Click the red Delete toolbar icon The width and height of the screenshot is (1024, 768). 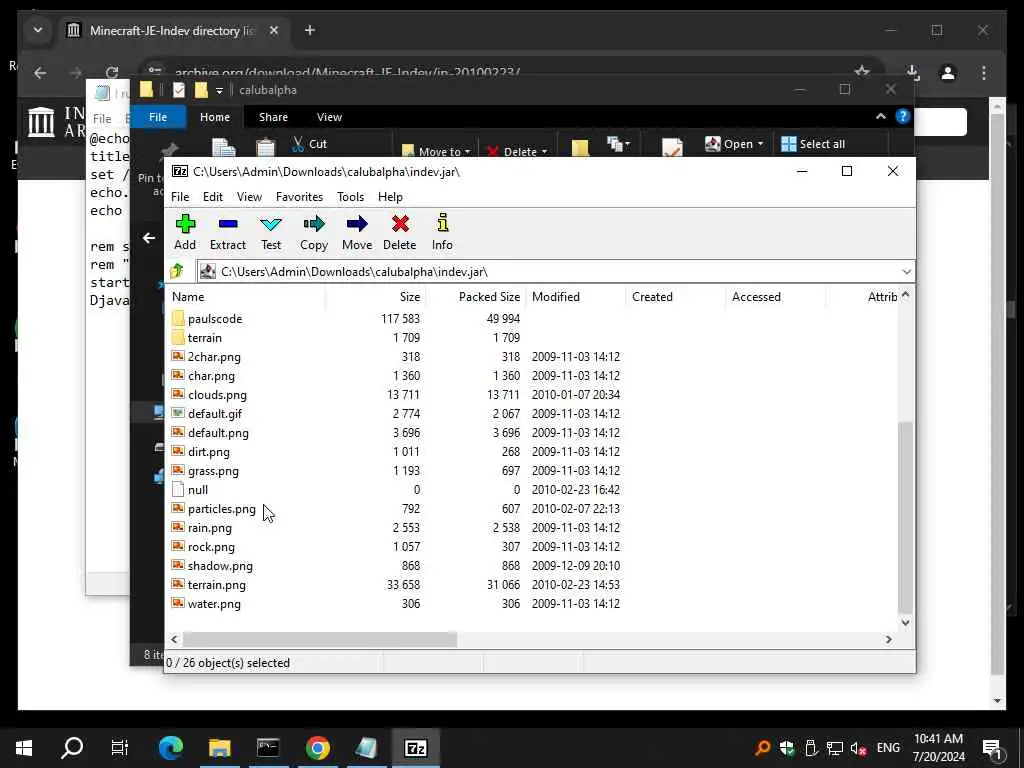pos(400,232)
